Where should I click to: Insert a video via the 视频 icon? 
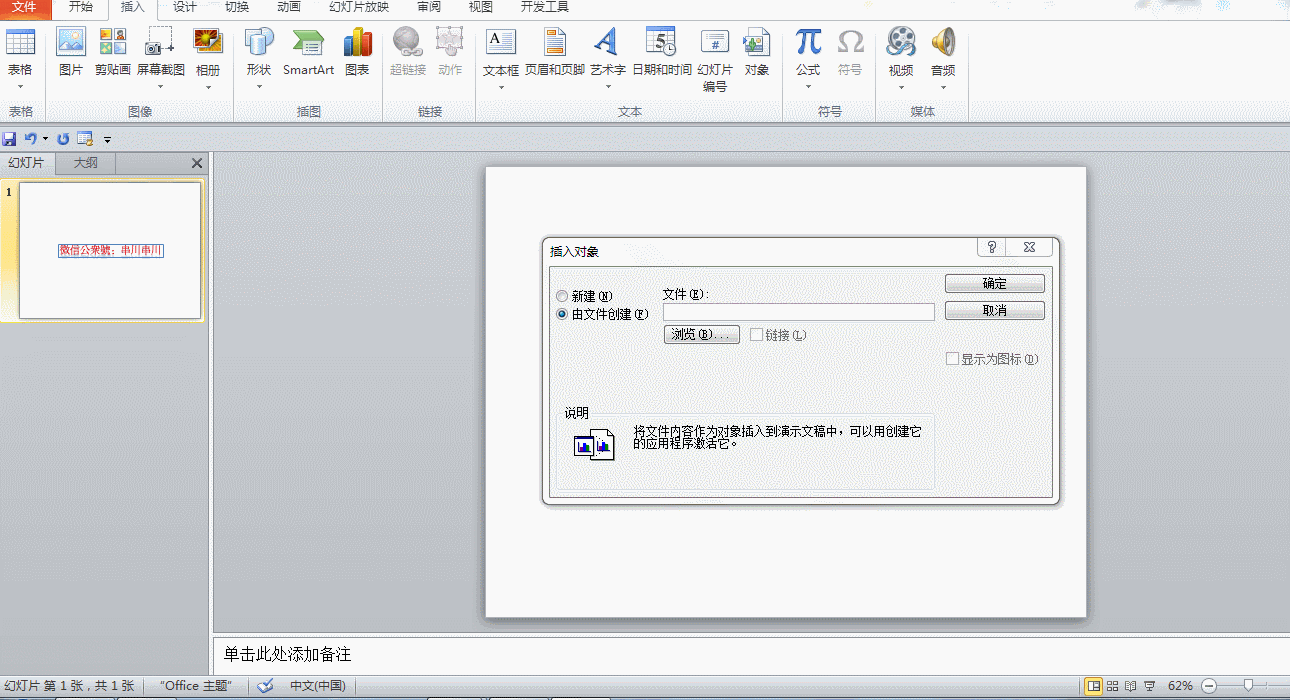(x=900, y=50)
